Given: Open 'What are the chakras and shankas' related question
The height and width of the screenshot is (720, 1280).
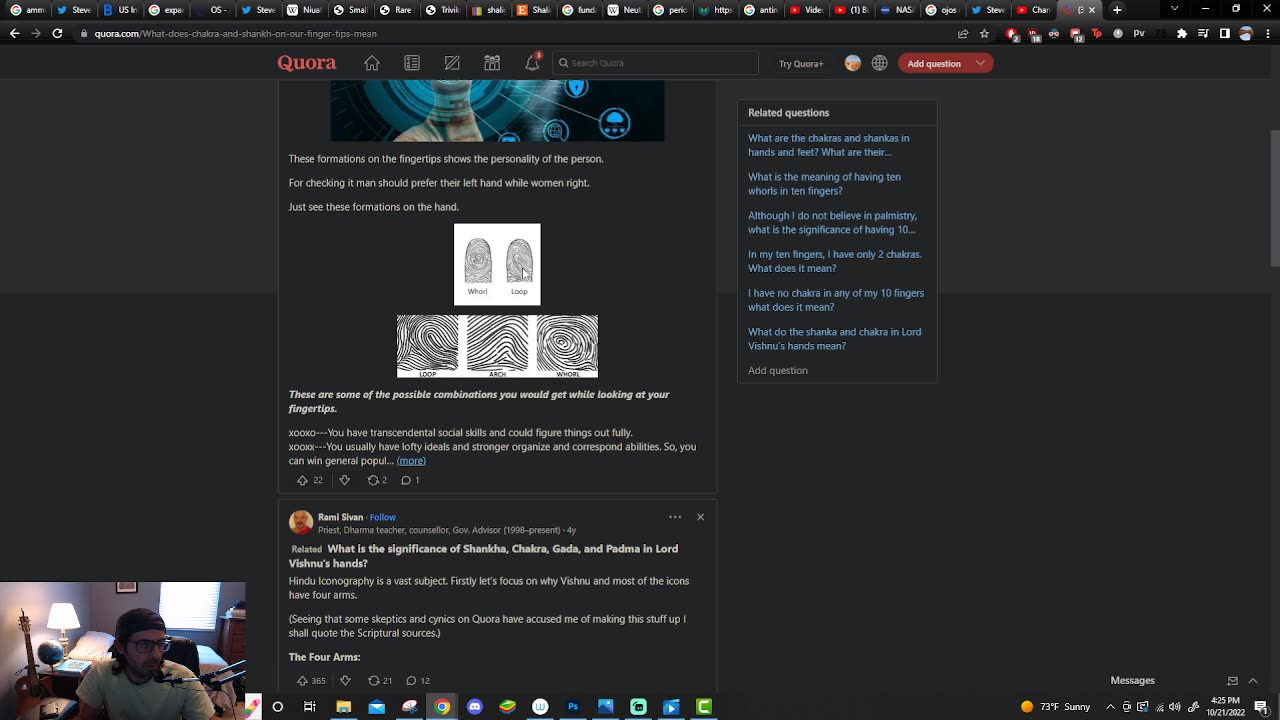Looking at the screenshot, I should coord(829,145).
